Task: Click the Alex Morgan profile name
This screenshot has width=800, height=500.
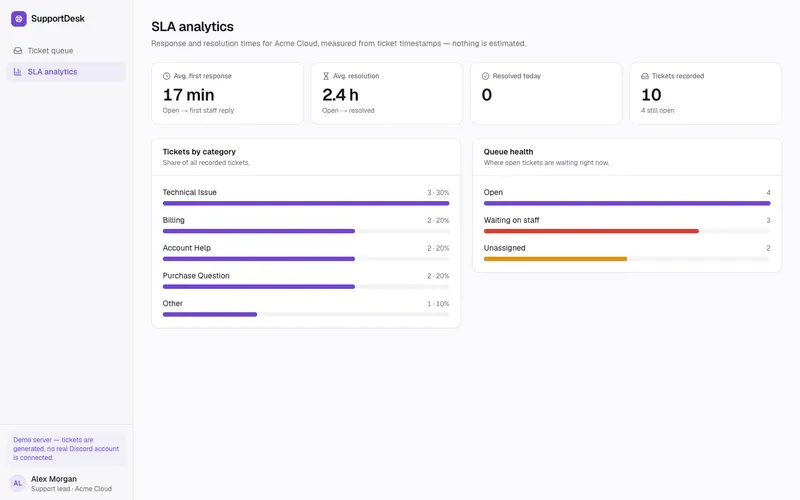Action: click(x=54, y=479)
